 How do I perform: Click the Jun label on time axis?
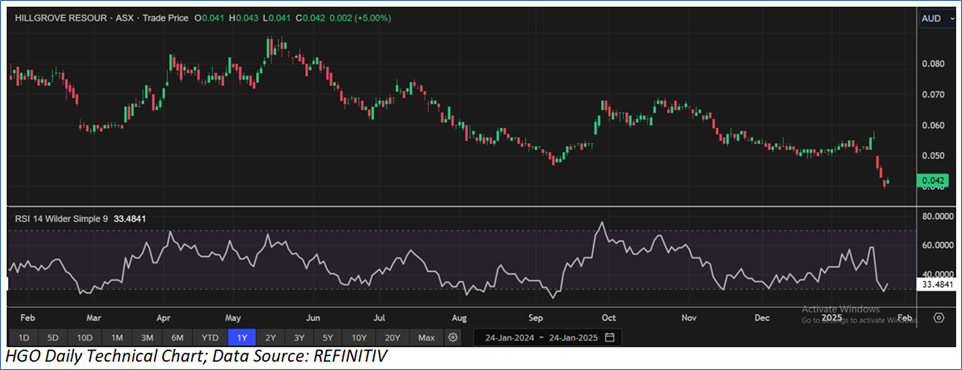(x=313, y=318)
